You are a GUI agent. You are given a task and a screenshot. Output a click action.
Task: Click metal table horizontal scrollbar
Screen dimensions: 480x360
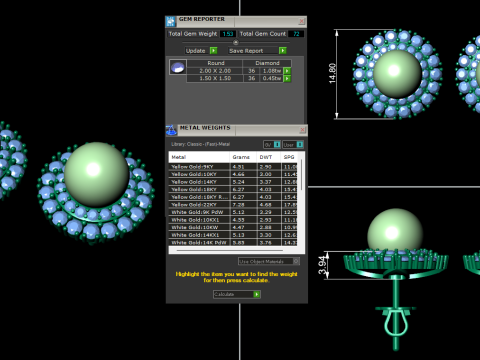pos(230,250)
